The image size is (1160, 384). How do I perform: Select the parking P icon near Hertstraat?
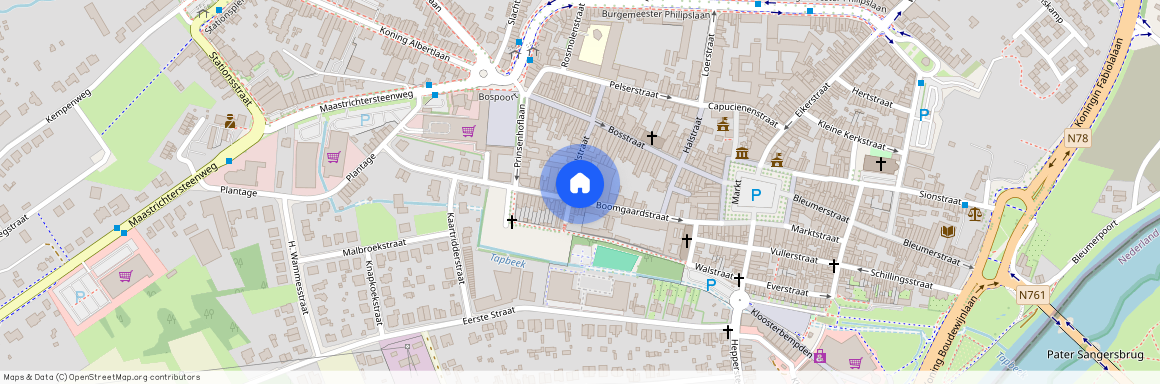coord(923,115)
